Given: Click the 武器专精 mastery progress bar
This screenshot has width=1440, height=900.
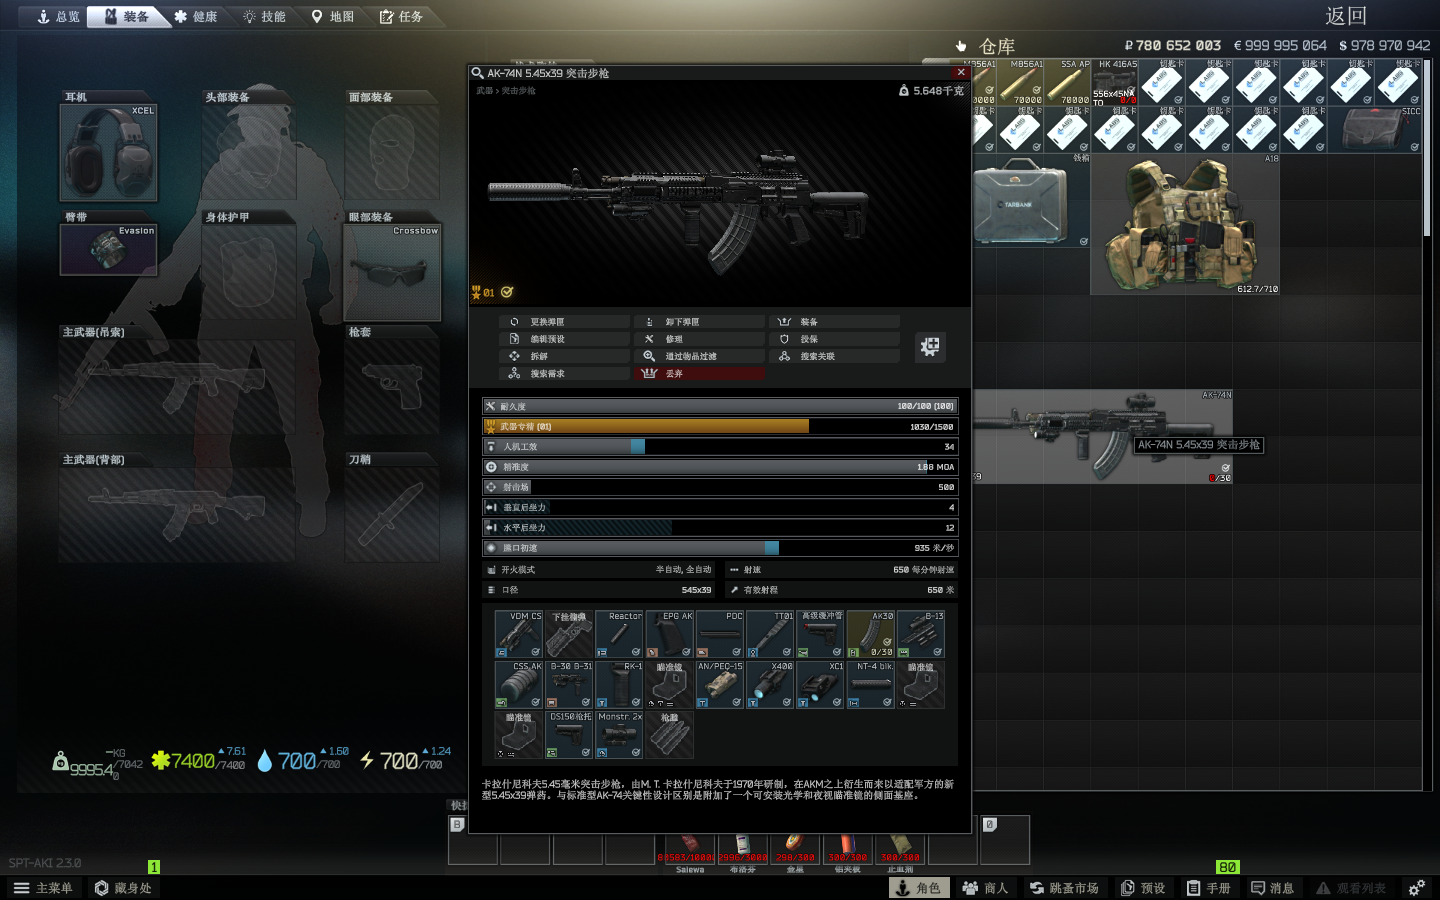Looking at the screenshot, I should 719,427.
